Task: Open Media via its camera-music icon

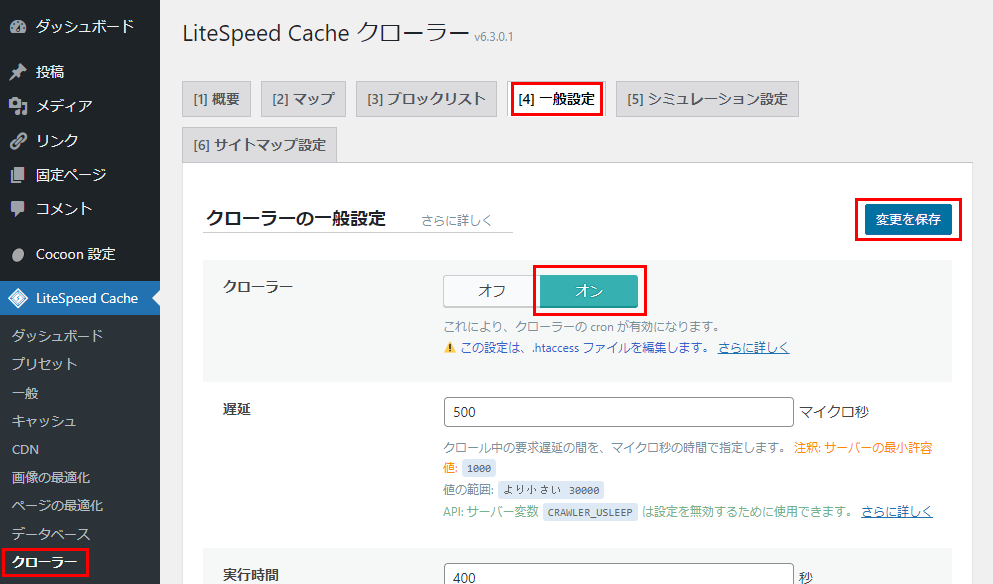Action: (x=18, y=106)
